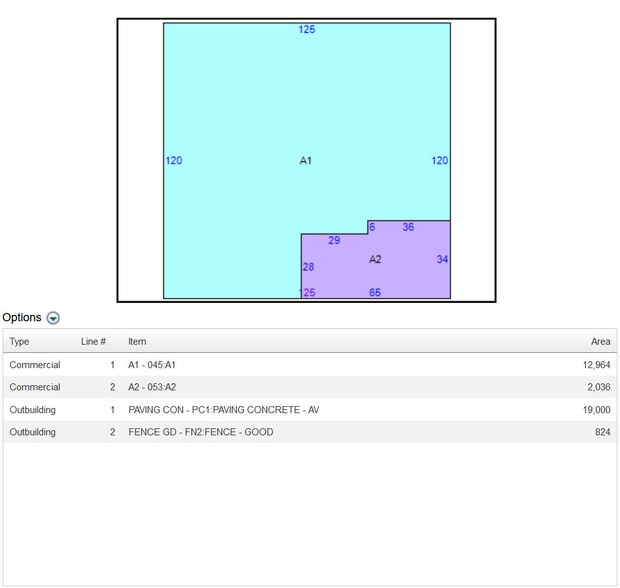Screen dimensions: 620x588
Task: Sort by Line # column header
Action: (x=93, y=342)
